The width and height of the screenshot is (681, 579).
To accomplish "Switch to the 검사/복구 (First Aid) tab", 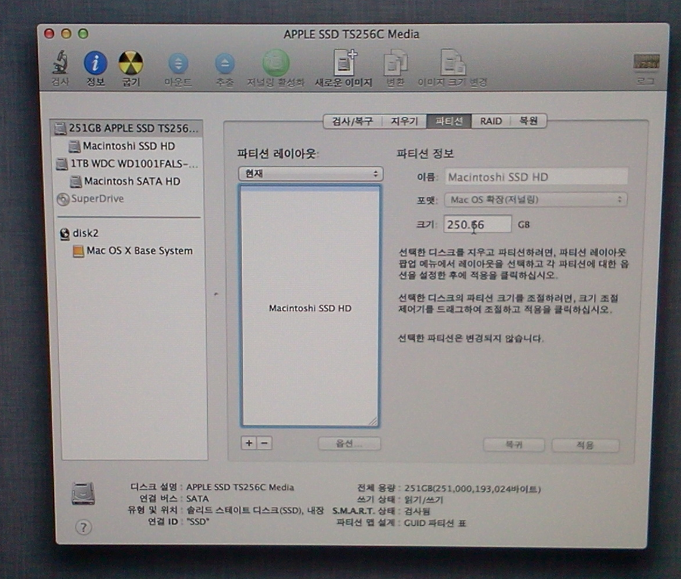I will tap(352, 121).
